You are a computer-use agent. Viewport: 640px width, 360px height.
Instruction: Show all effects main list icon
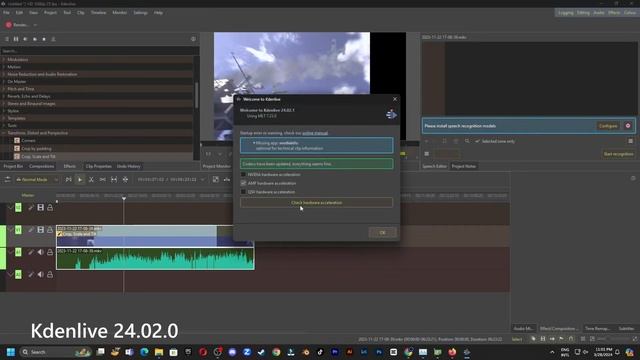(x=7, y=39)
